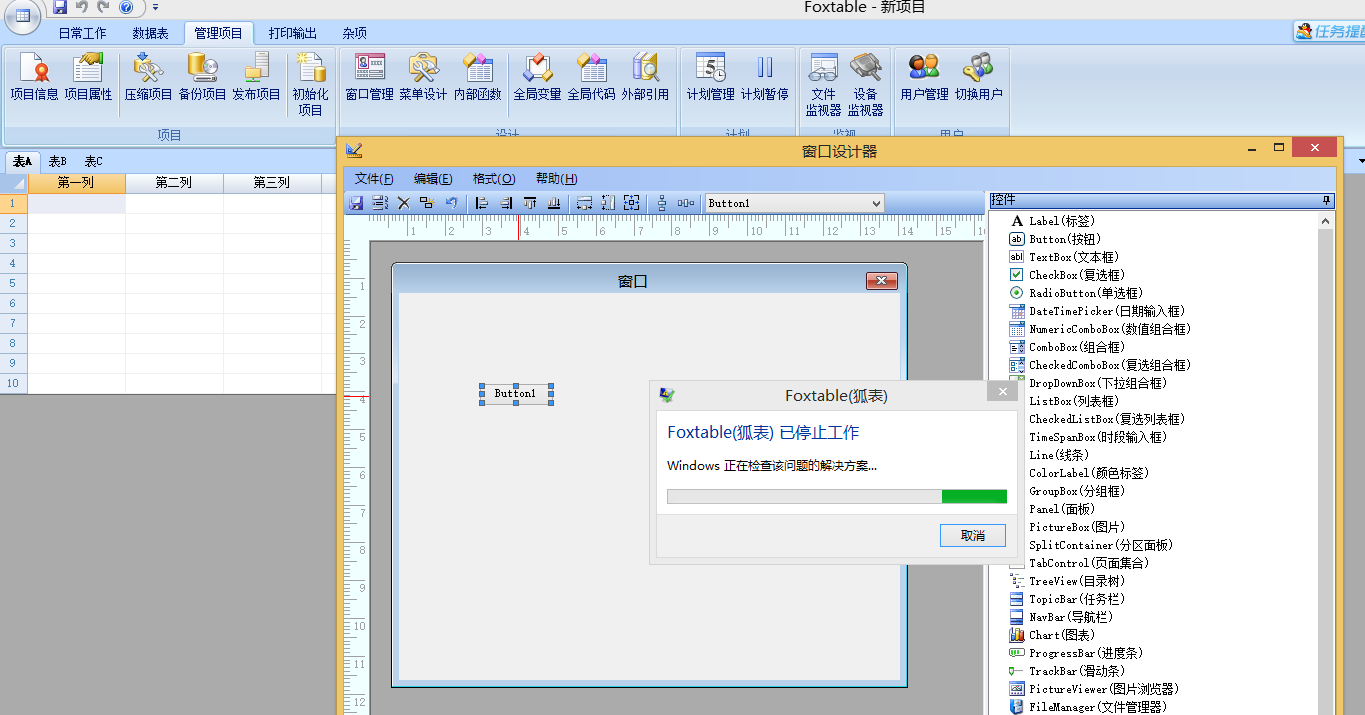Click the 外部引用 icon
Screen dimensions: 1365x715
click(x=645, y=76)
